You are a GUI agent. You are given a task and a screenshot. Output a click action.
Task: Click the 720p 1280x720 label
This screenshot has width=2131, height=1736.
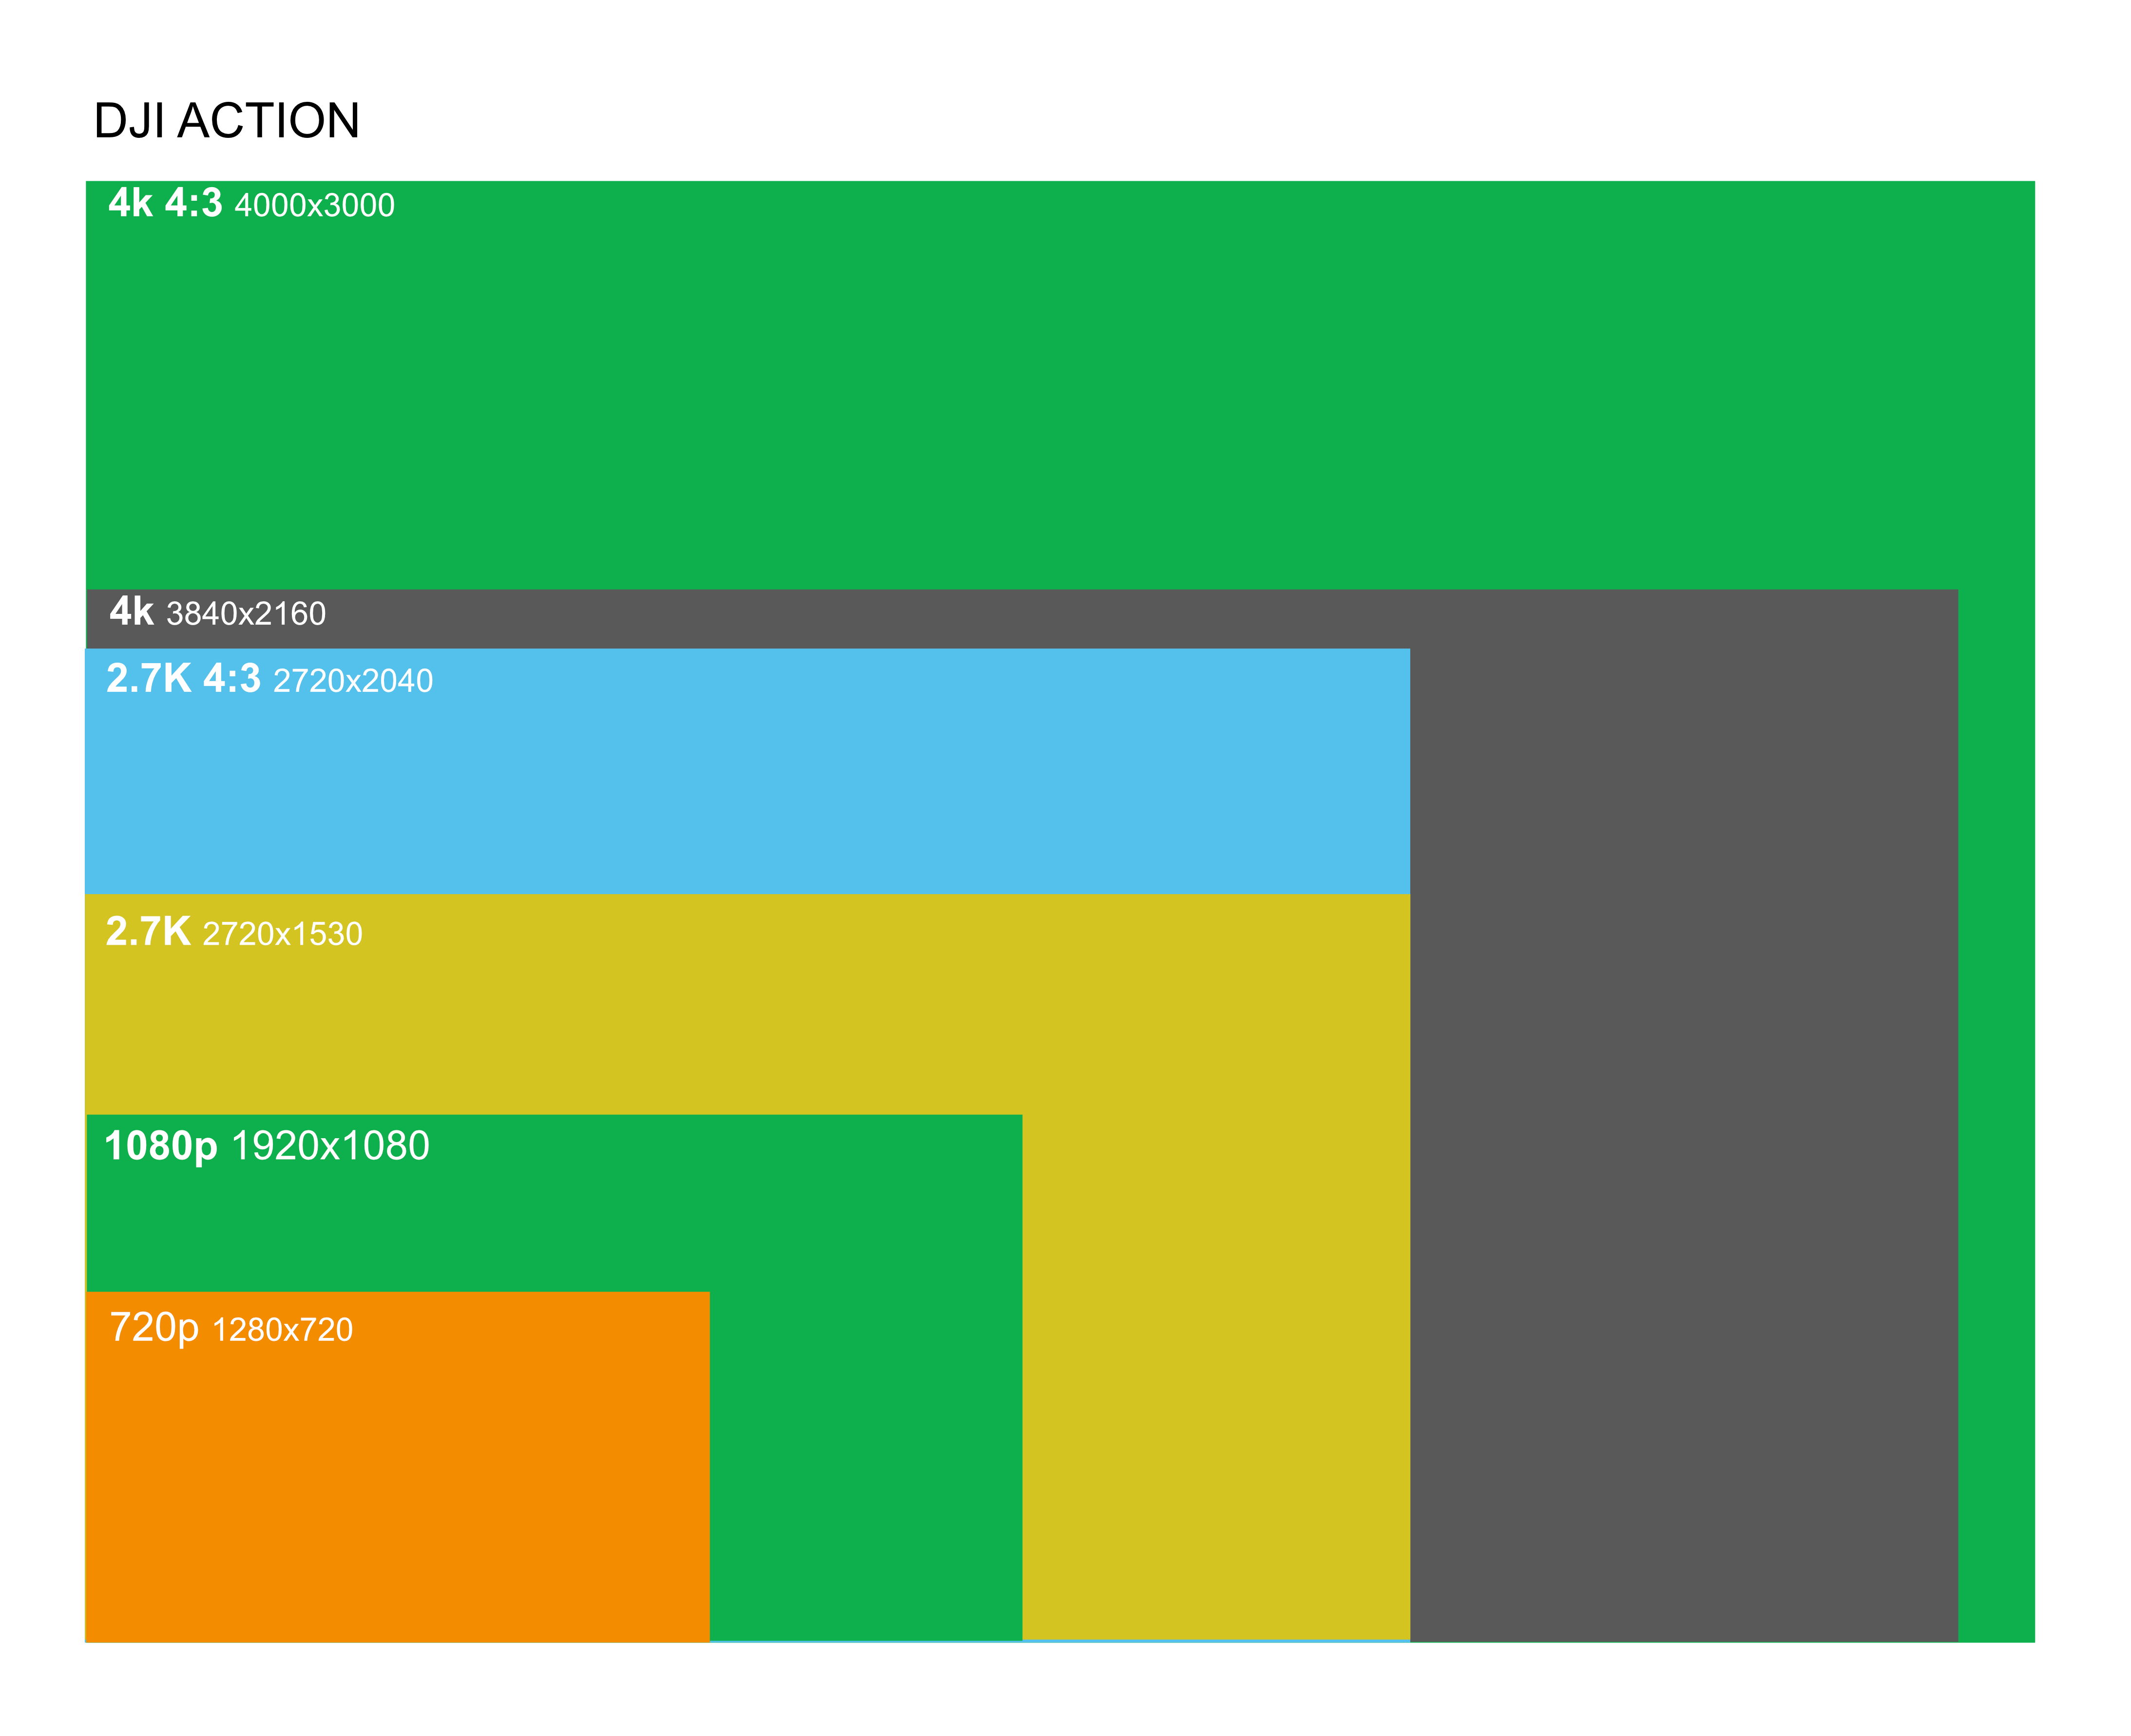(231, 1329)
